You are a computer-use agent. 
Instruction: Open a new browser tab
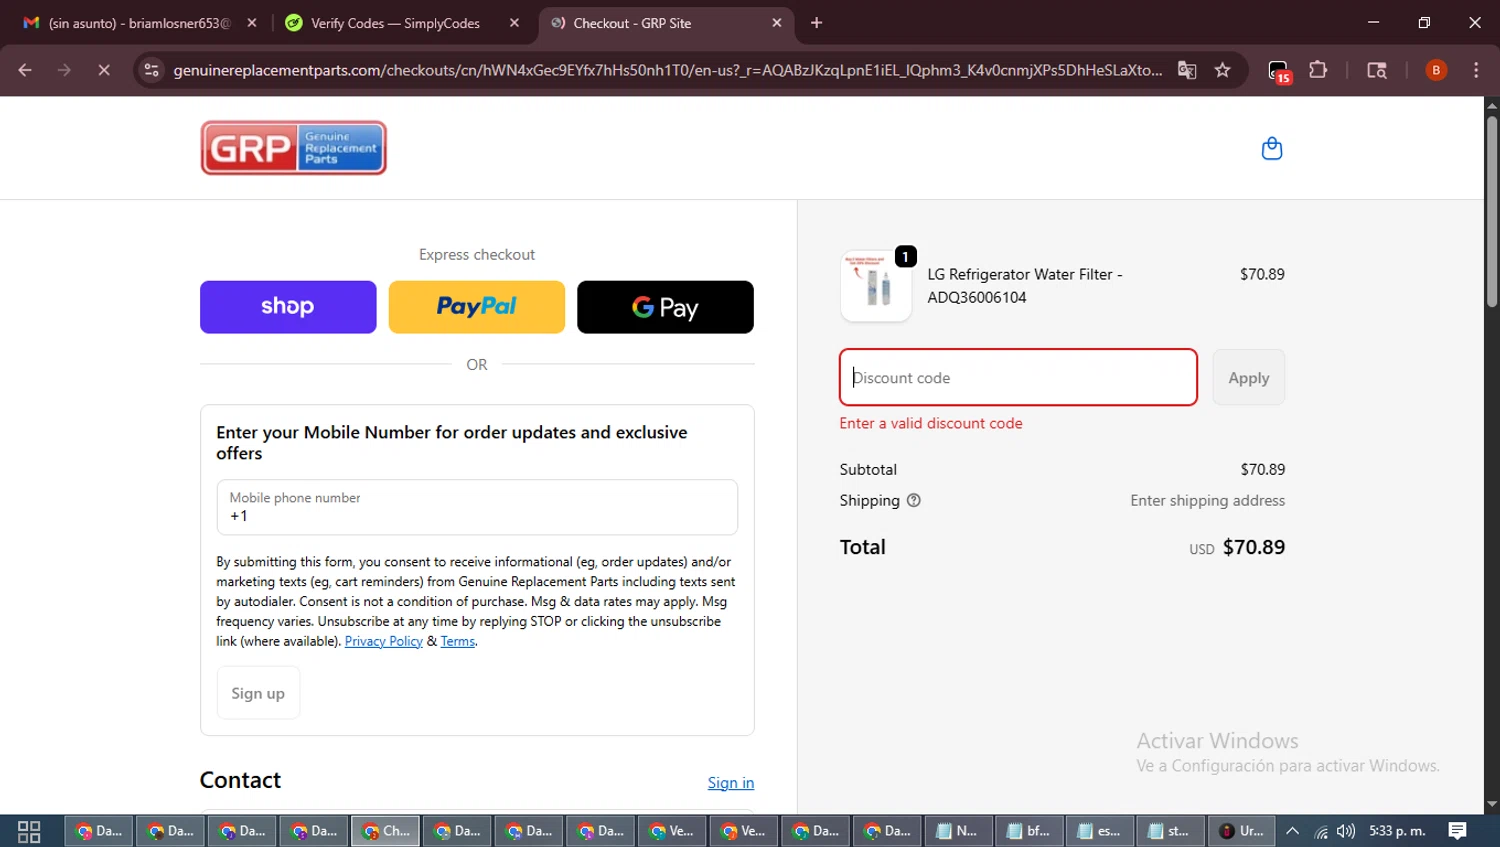(x=816, y=23)
